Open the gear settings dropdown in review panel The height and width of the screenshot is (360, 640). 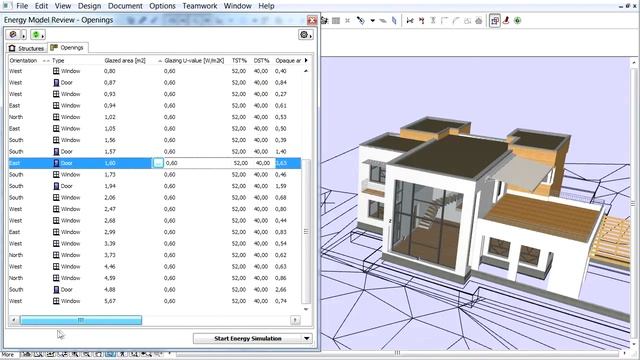[306, 35]
